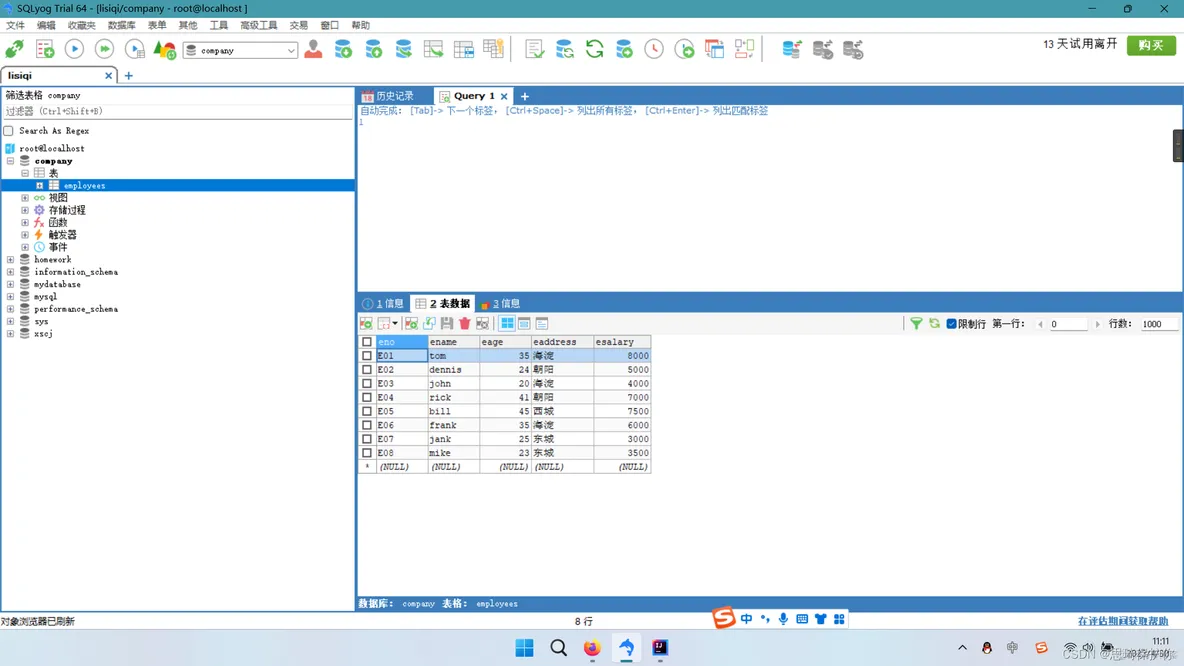Open the 文件 File menu
This screenshot has height=666, width=1184.
[x=15, y=26]
